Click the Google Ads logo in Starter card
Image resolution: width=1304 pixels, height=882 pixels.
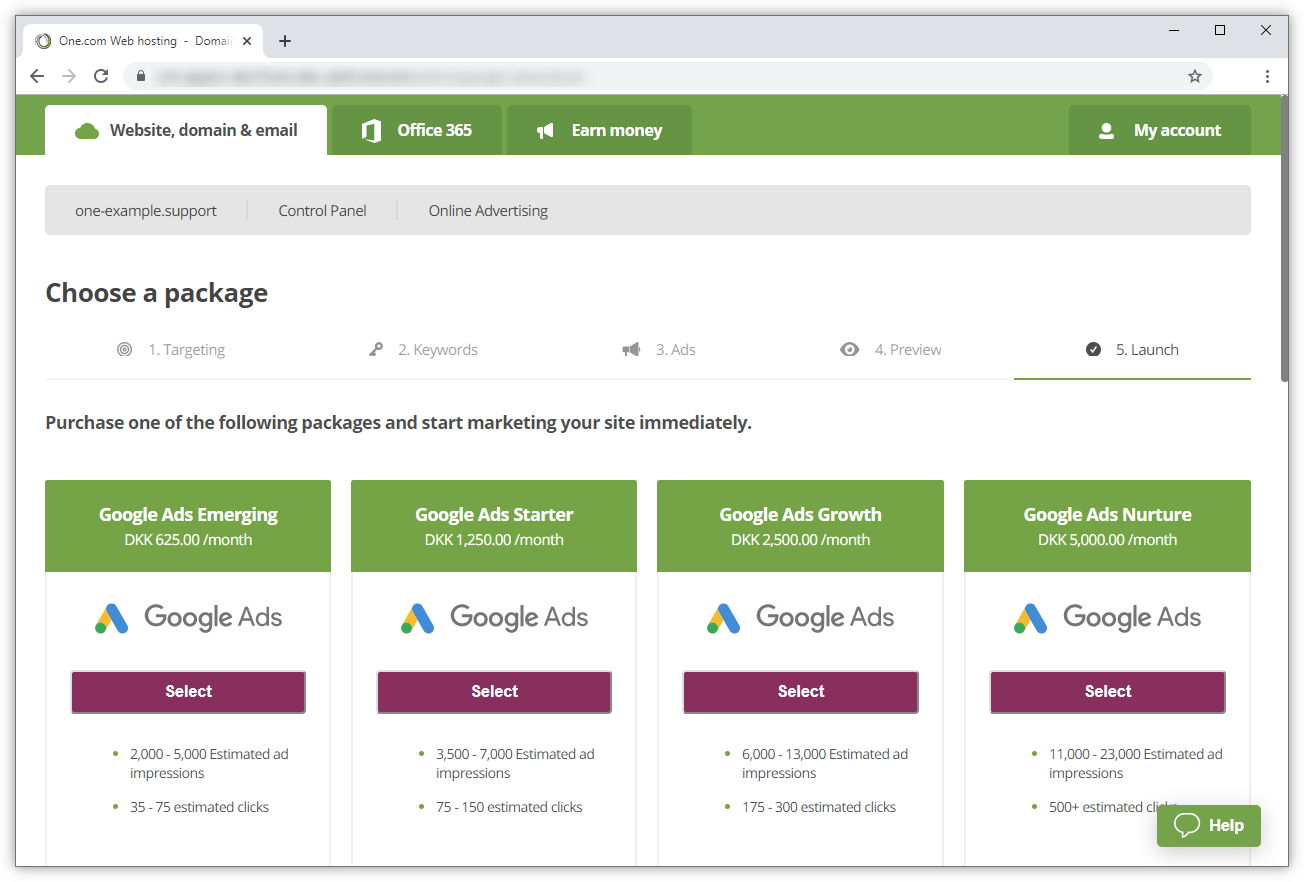tap(495, 617)
